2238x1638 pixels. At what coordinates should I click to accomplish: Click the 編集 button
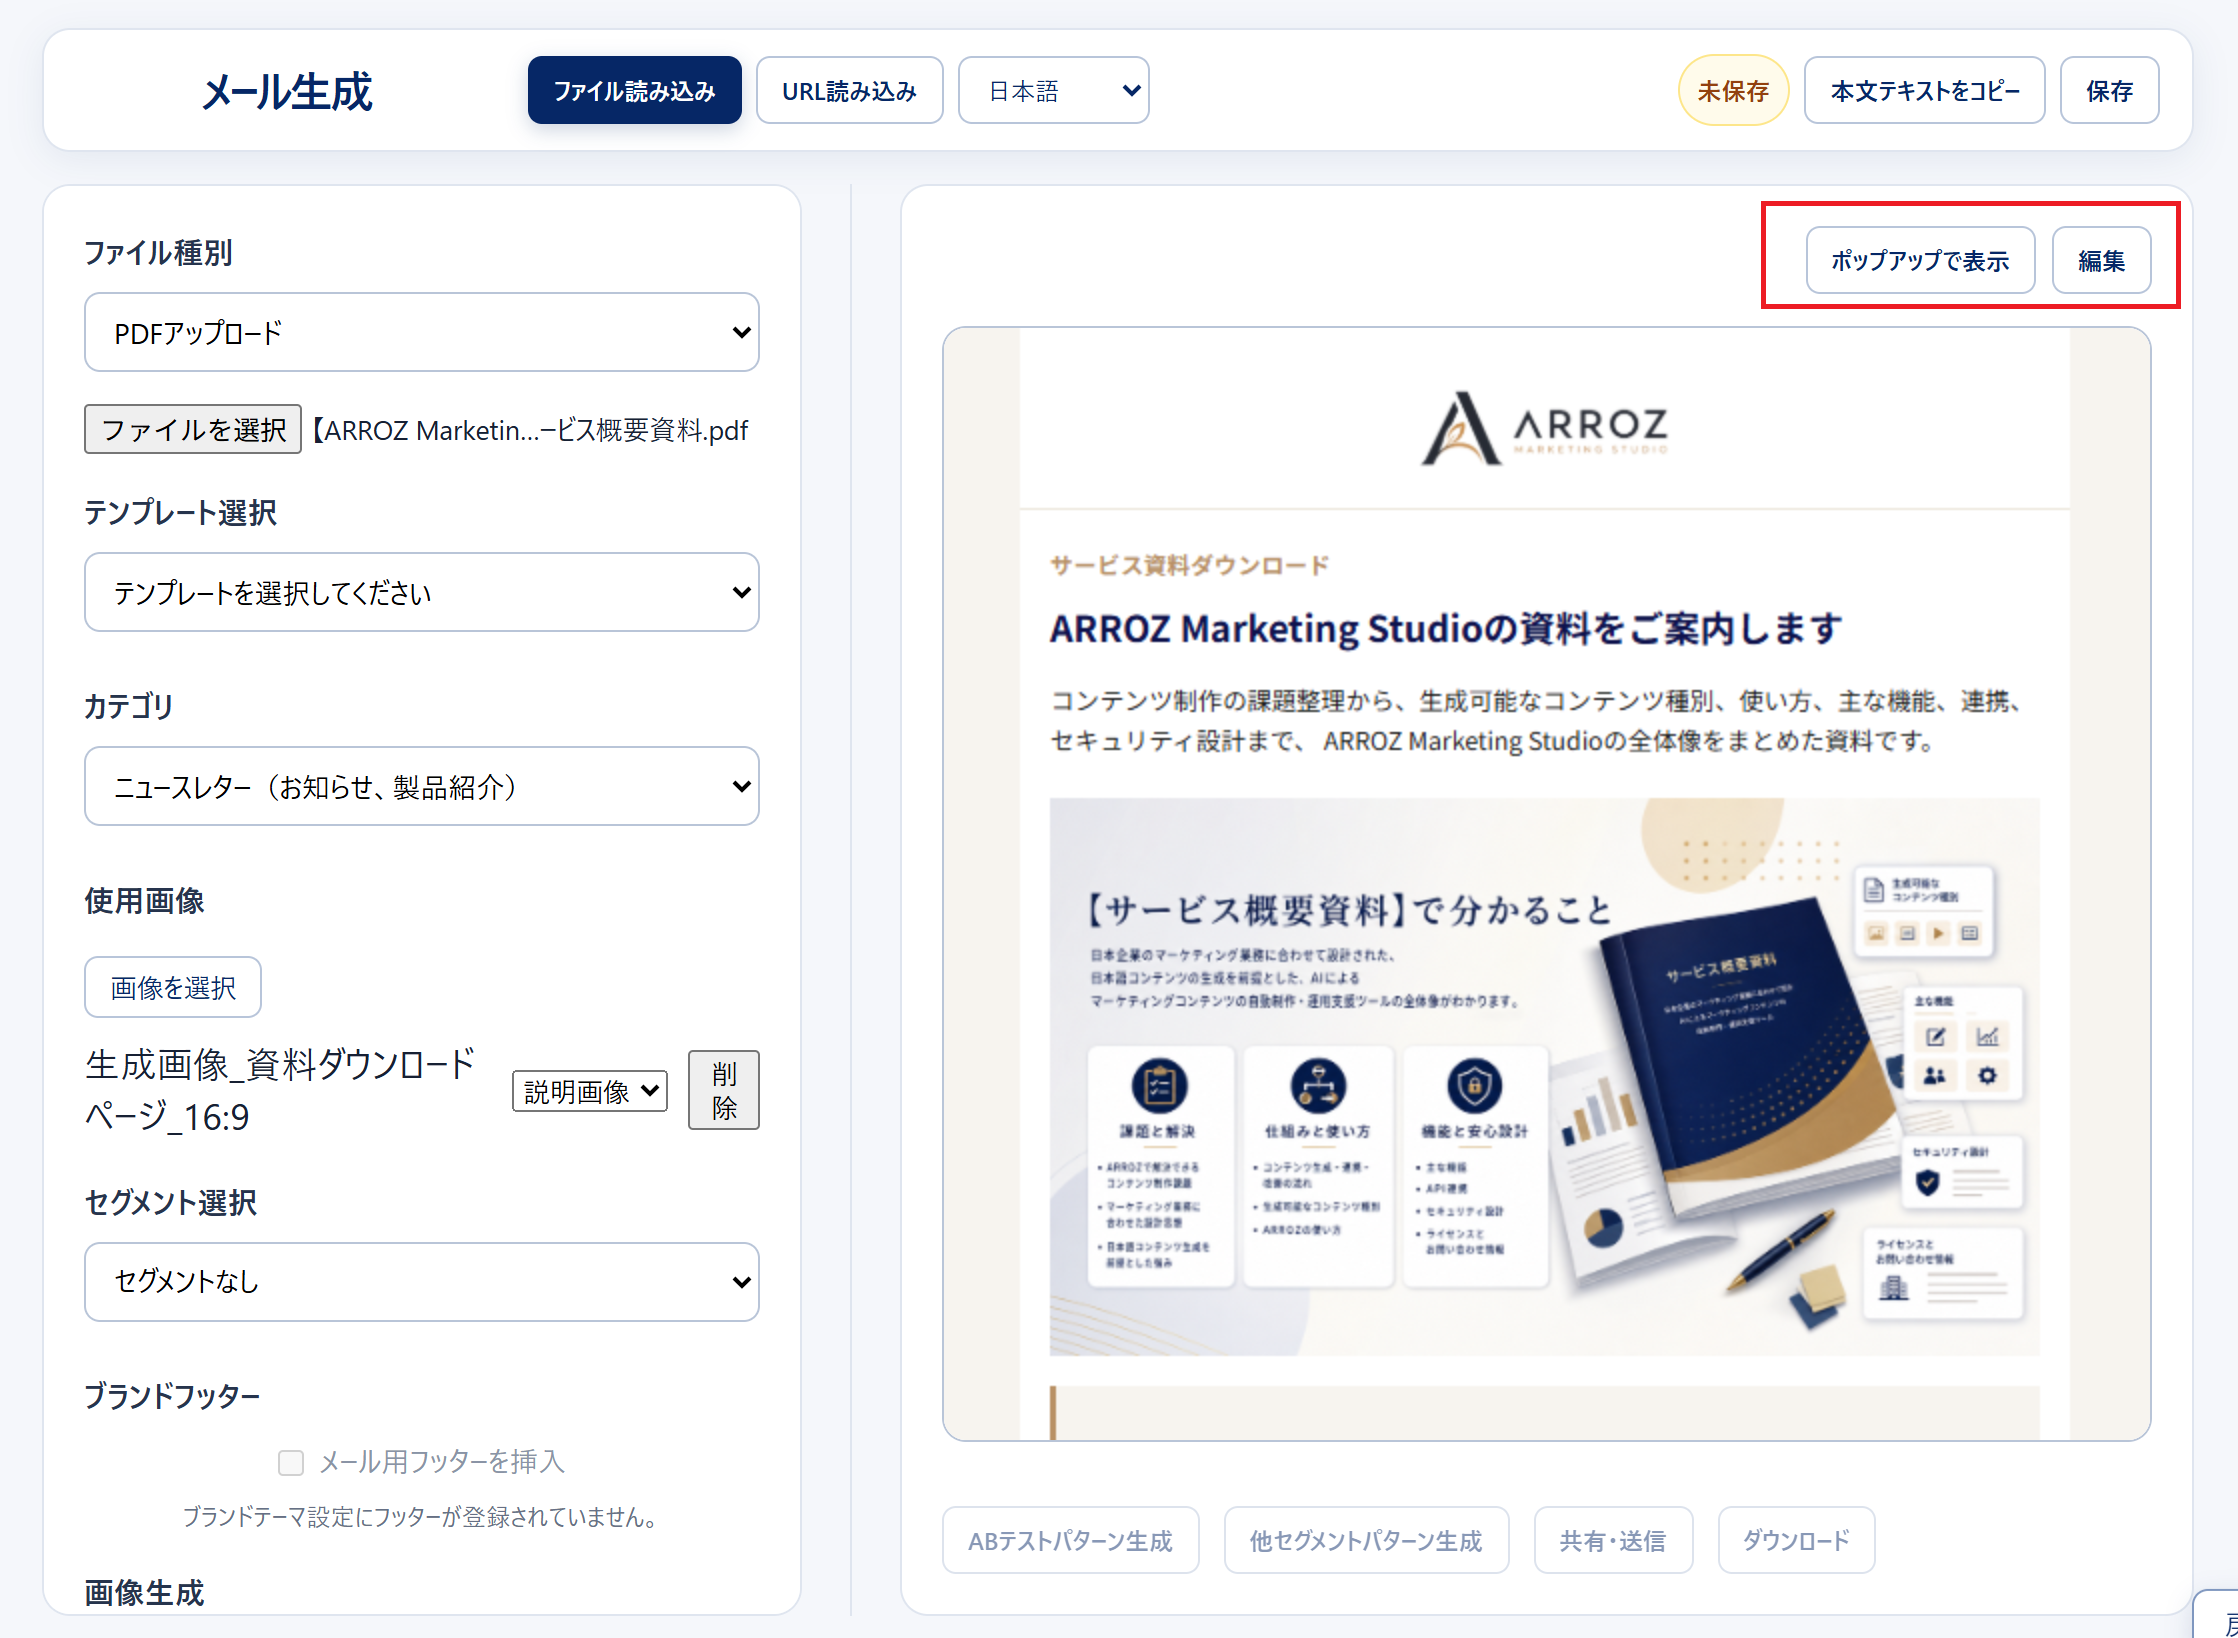(x=2101, y=260)
